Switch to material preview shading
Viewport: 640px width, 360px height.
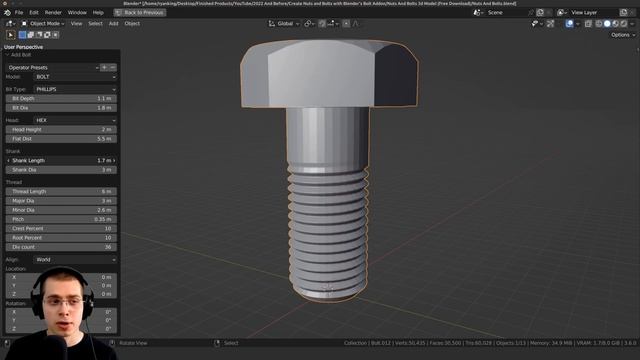[616, 24]
